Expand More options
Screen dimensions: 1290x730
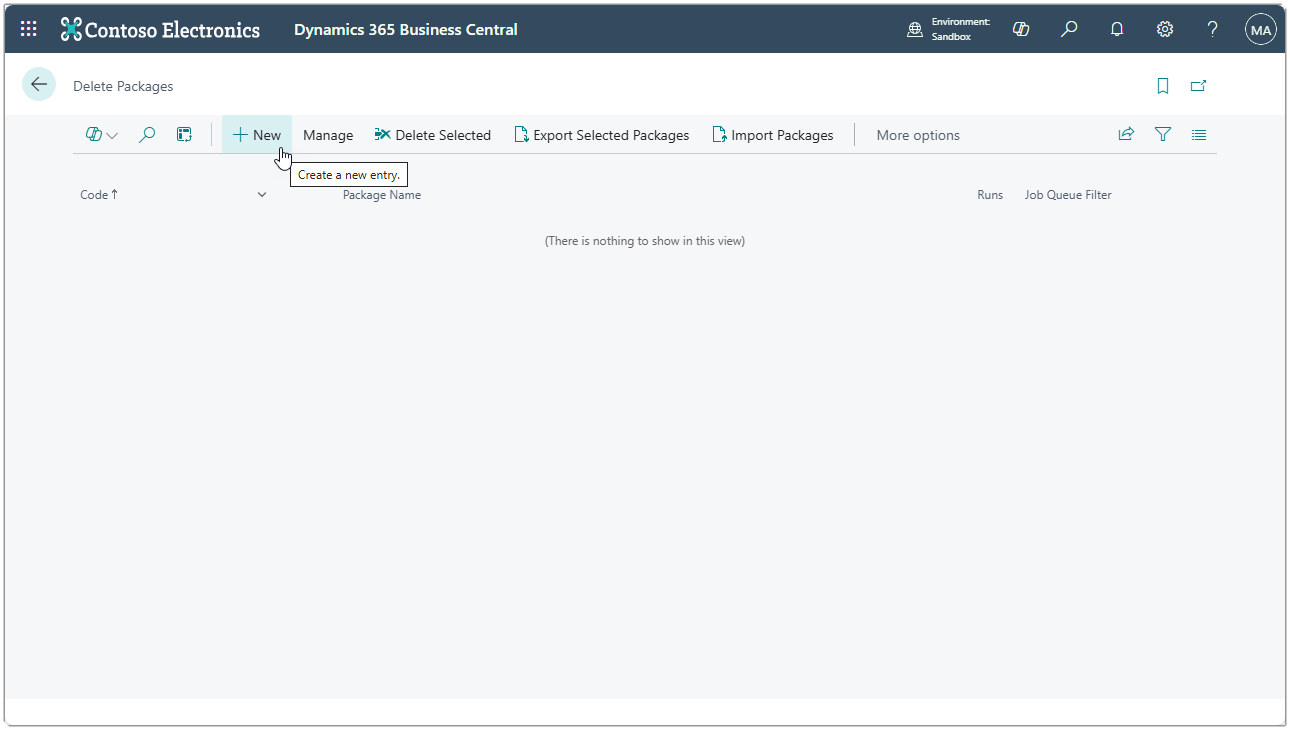point(917,134)
